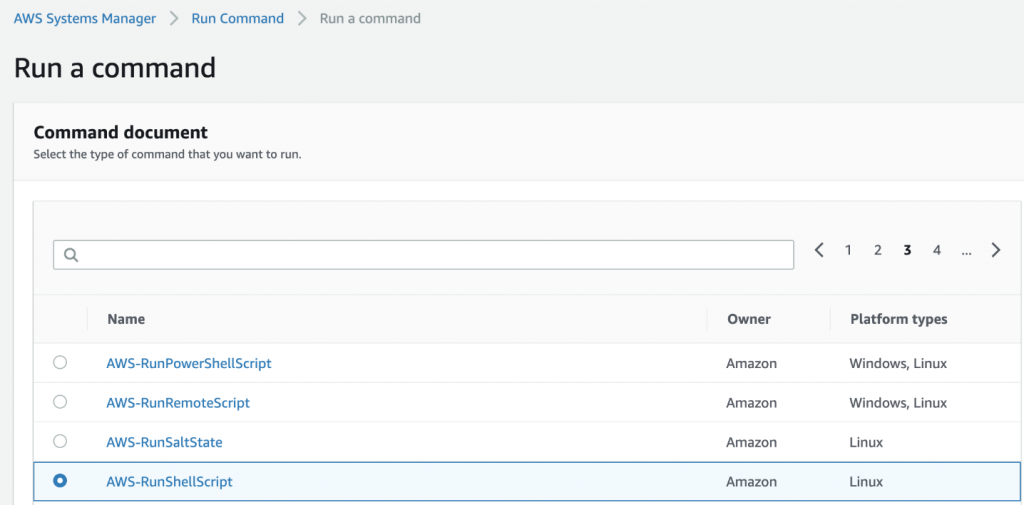The height and width of the screenshot is (505, 1024).
Task: Open the AWS-RunRemoteScript document link
Action: [178, 402]
